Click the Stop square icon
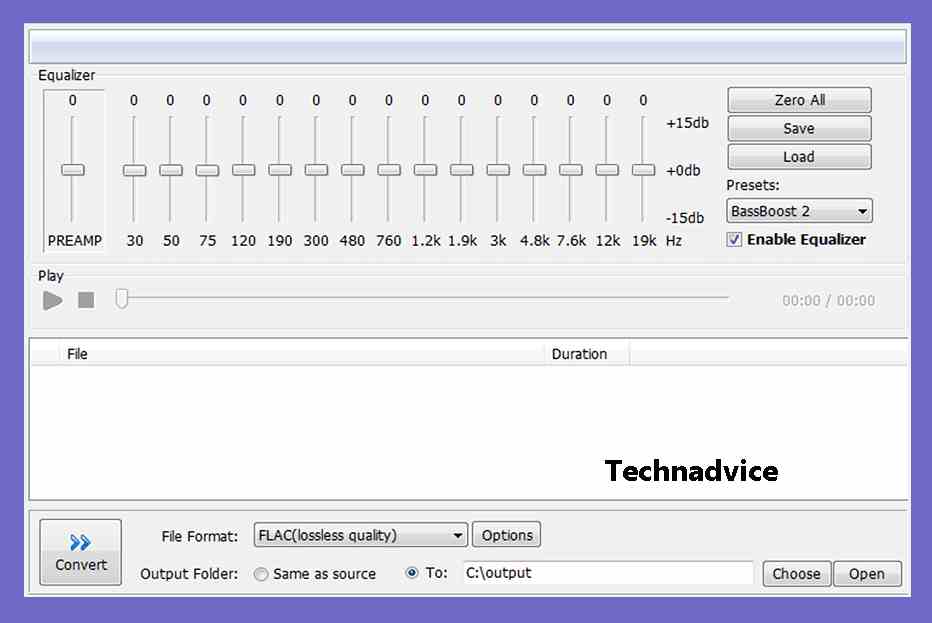Viewport: 932px width, 623px height. pyautogui.click(x=86, y=300)
